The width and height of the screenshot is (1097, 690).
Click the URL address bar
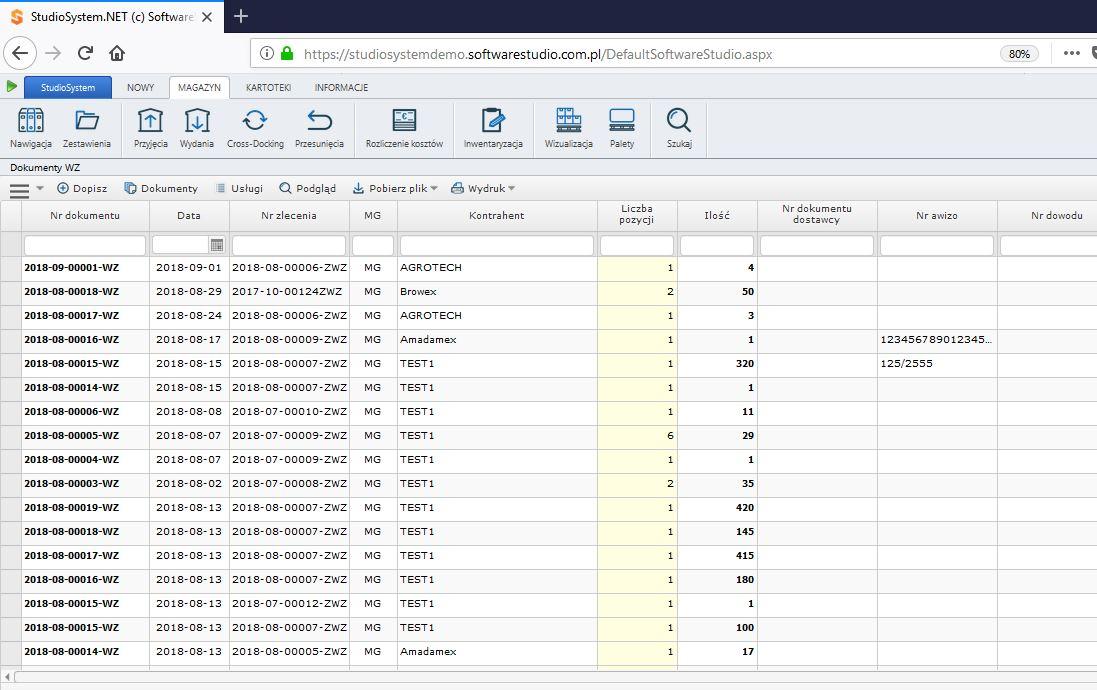(537, 54)
